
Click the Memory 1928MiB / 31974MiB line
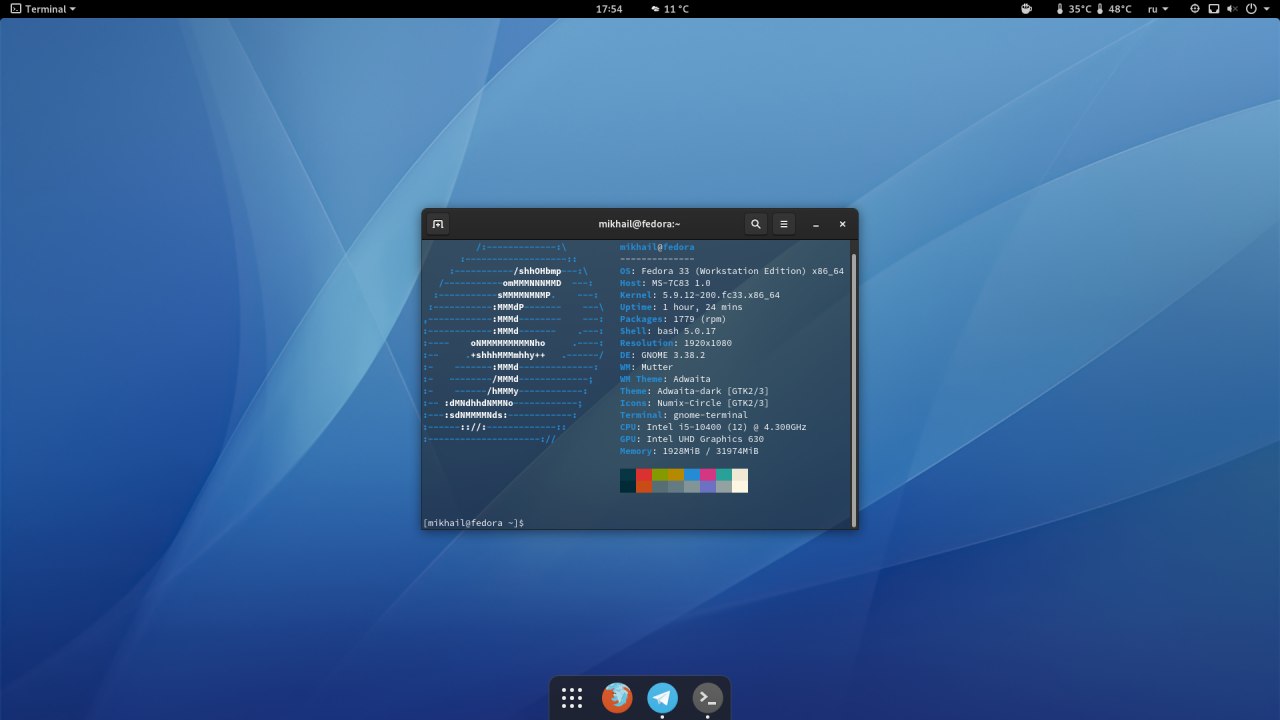tap(689, 451)
